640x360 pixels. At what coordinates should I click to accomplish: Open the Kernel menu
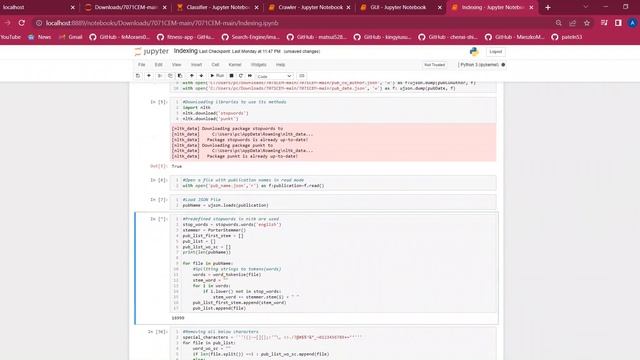[x=235, y=65]
